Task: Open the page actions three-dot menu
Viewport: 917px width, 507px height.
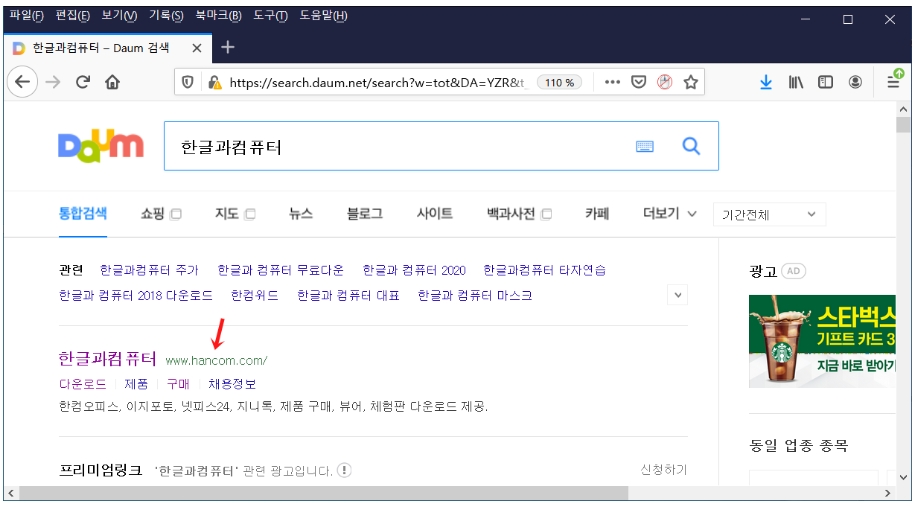Action: pyautogui.click(x=612, y=82)
